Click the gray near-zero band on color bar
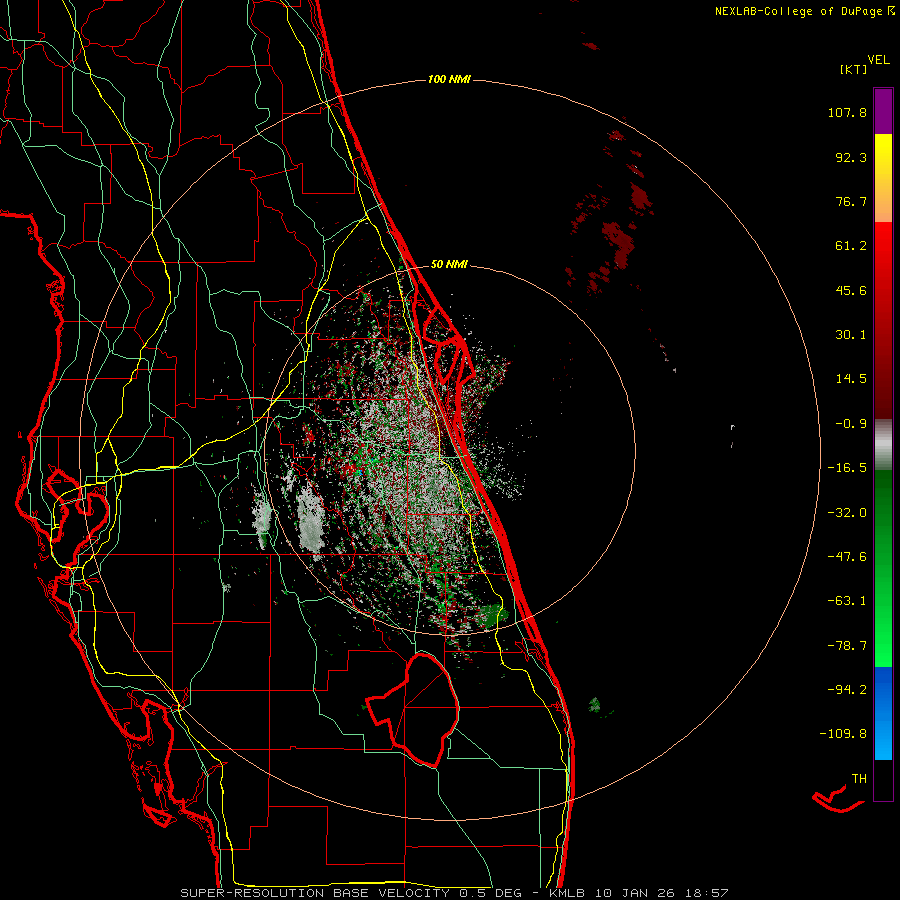Screen dimensions: 900x900 tap(883, 440)
